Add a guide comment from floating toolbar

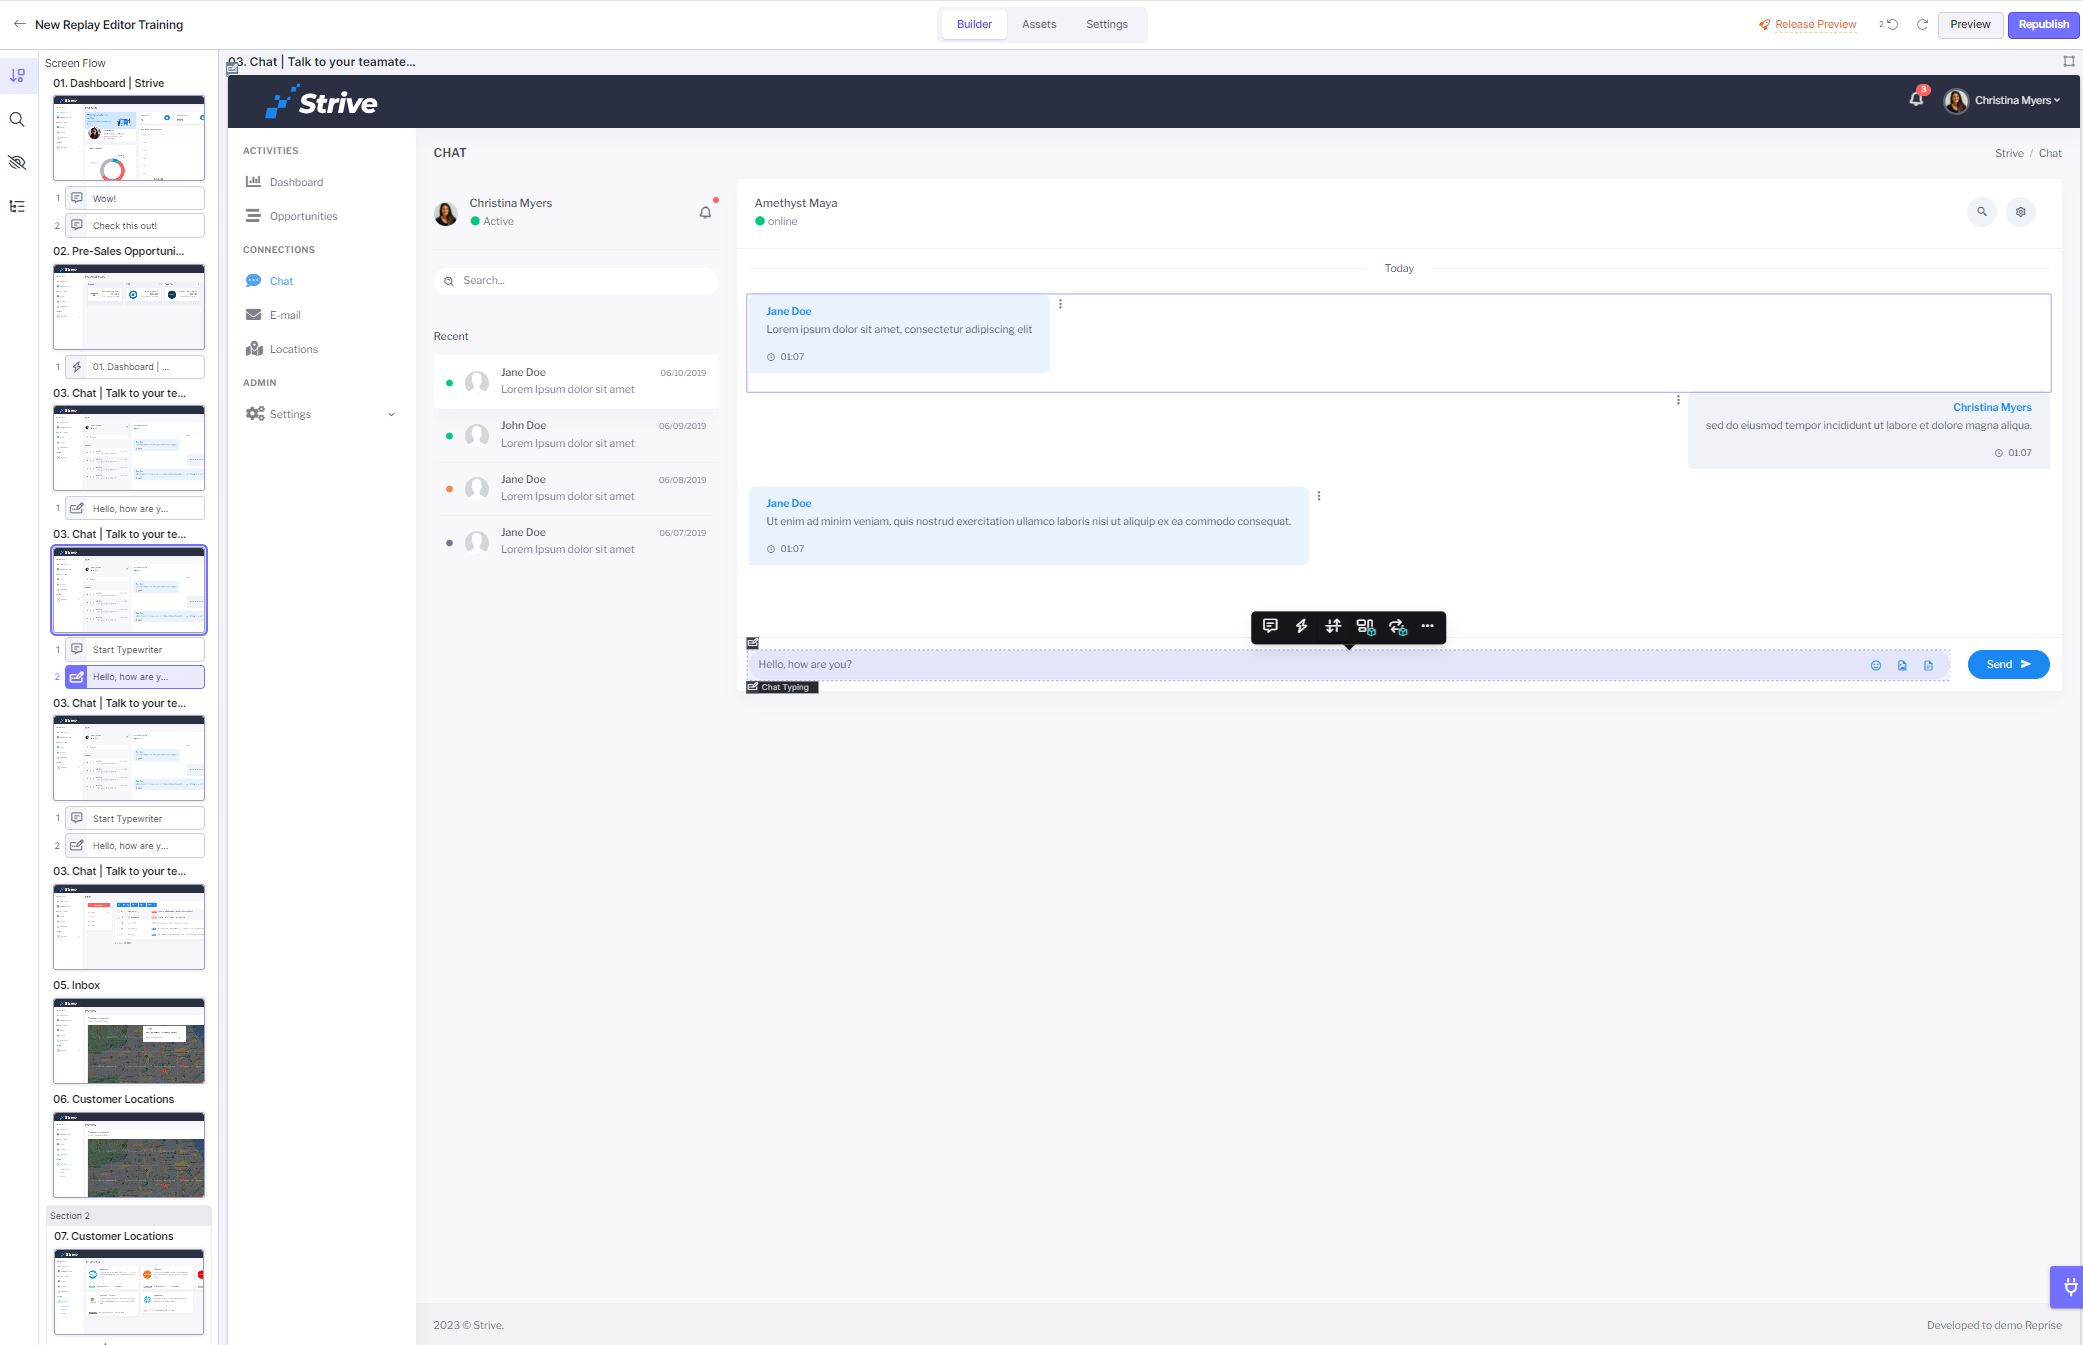[1270, 626]
